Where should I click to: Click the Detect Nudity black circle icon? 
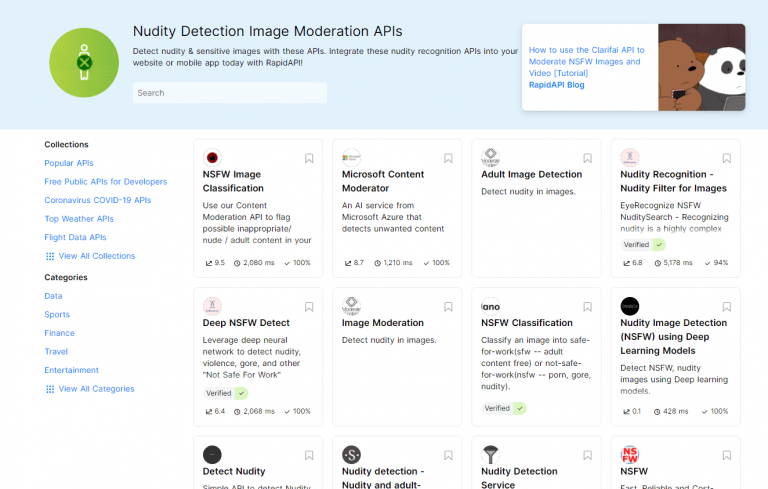[212, 454]
